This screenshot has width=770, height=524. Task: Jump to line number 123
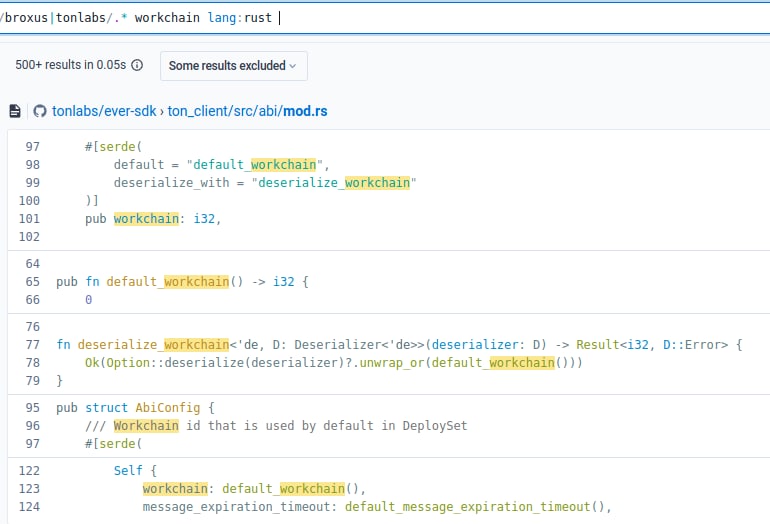(x=28, y=489)
